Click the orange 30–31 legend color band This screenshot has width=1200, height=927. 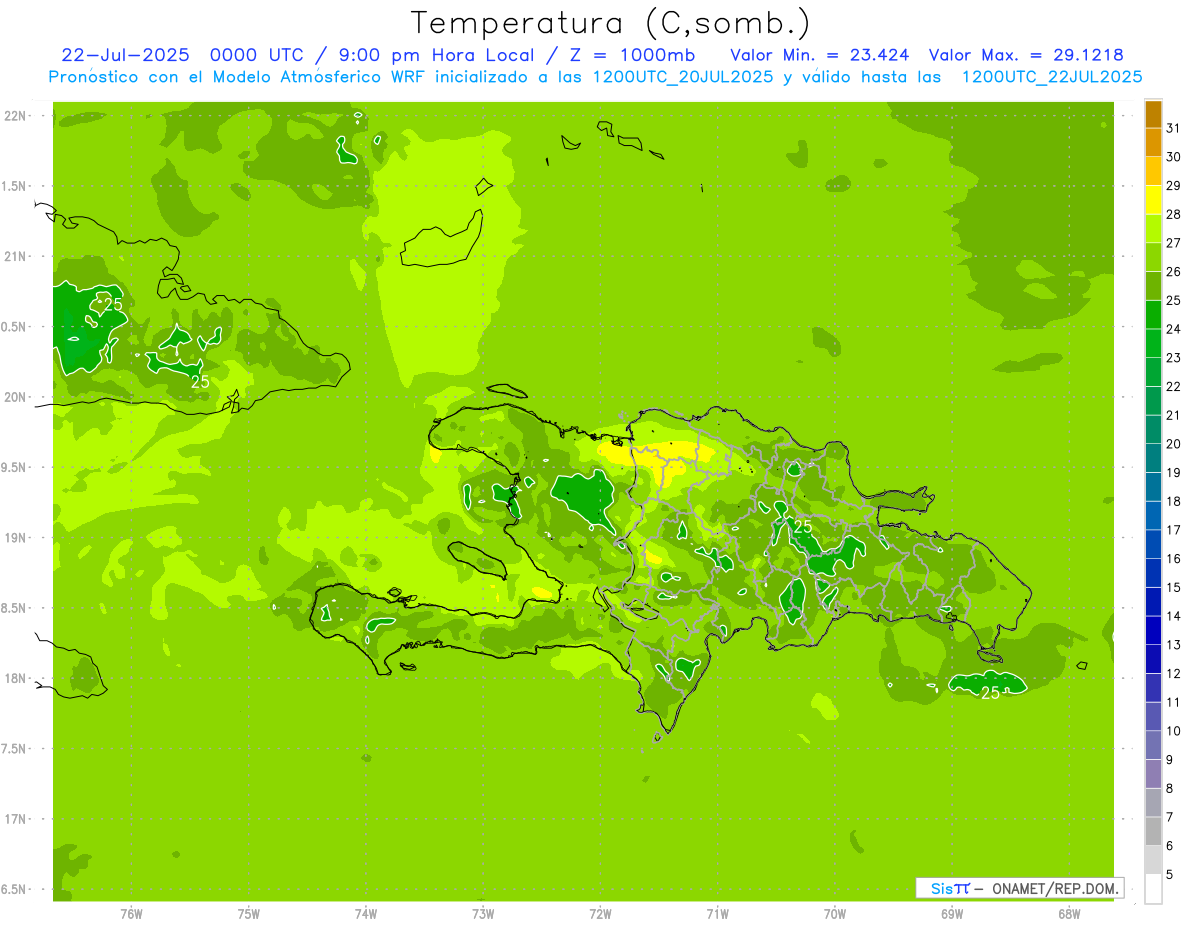click(x=1153, y=143)
